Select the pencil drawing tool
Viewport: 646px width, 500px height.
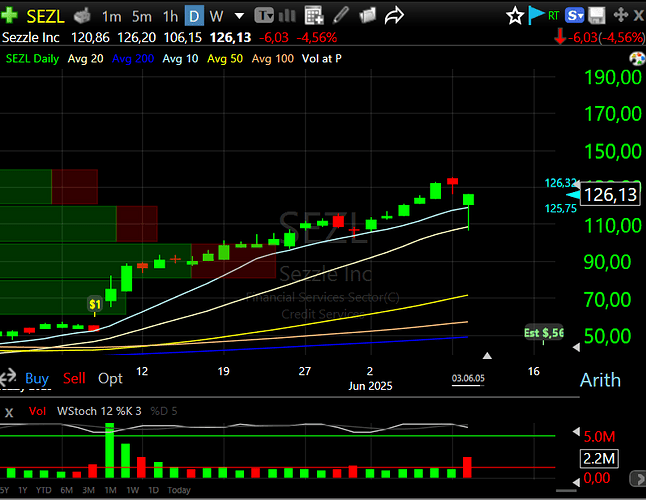tap(341, 15)
